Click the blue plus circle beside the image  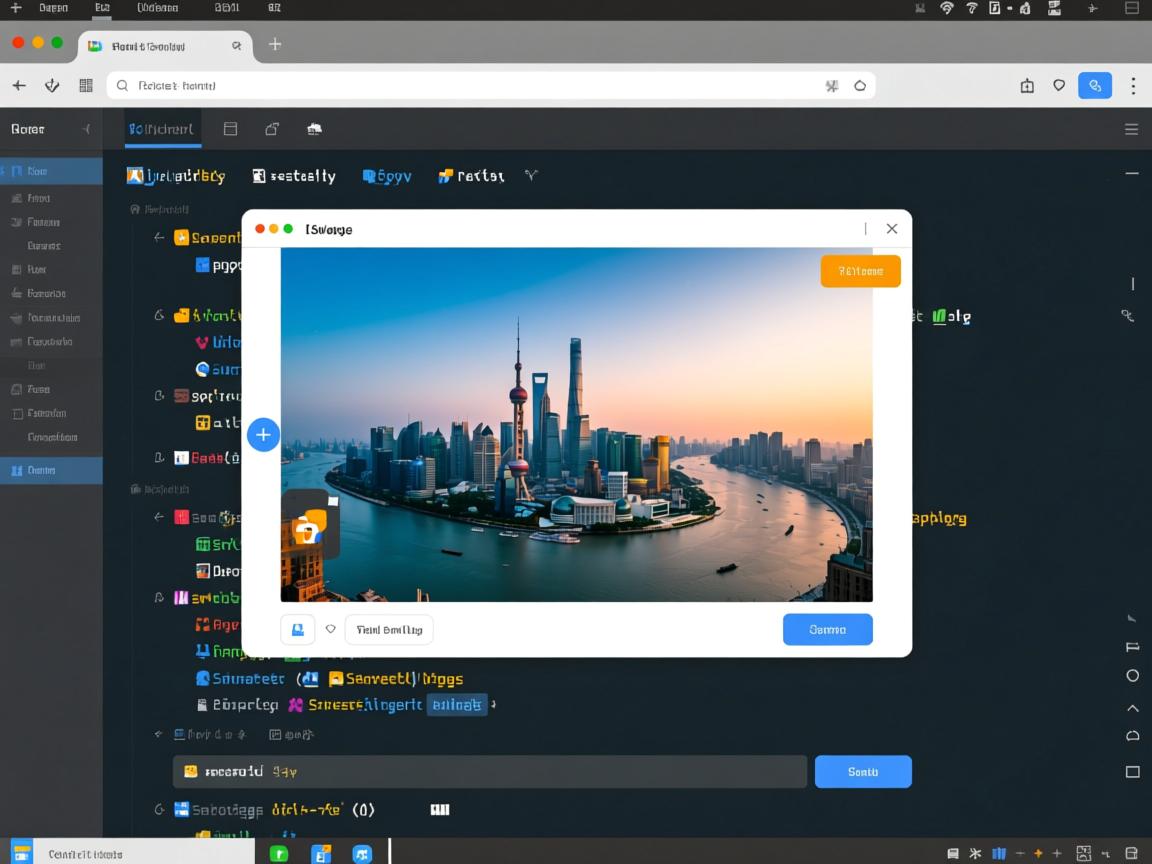pyautogui.click(x=263, y=435)
